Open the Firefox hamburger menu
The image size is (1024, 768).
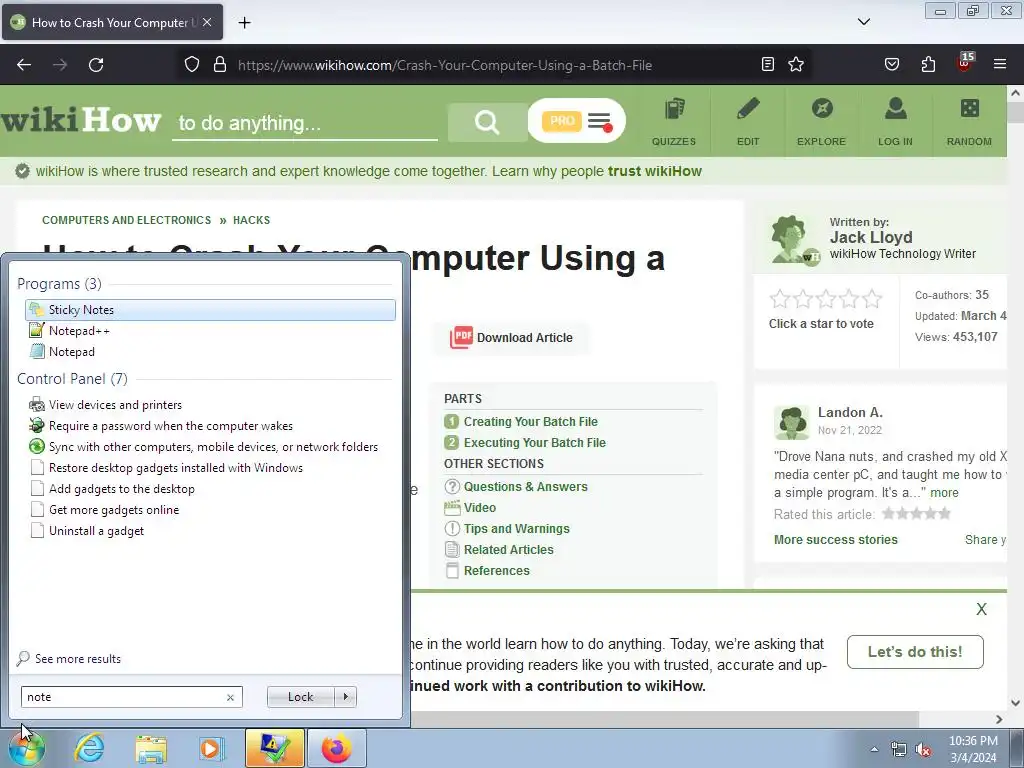pos(1000,64)
